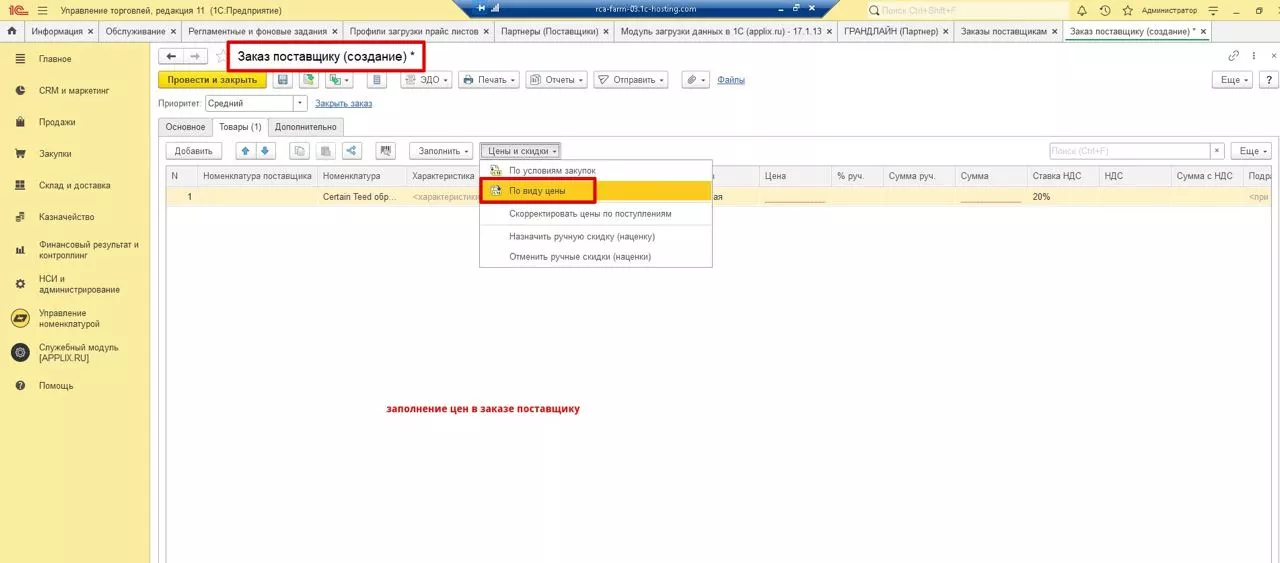Open the Помощь section
The image size is (1280, 563).
pyautogui.click(x=56, y=386)
